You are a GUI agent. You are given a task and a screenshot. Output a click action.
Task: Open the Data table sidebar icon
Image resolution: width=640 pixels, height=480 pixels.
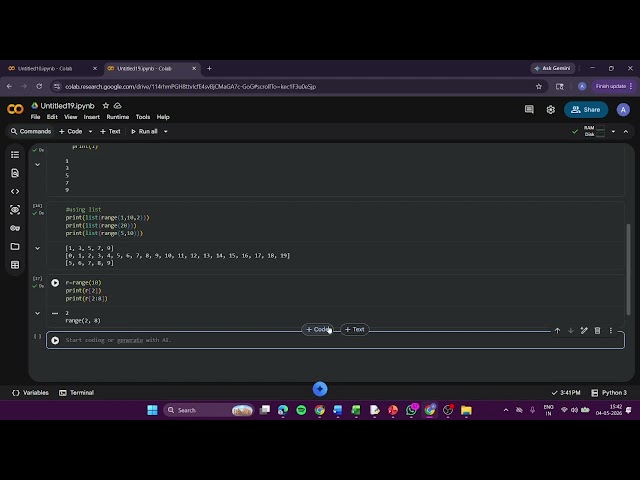pyautogui.click(x=15, y=265)
